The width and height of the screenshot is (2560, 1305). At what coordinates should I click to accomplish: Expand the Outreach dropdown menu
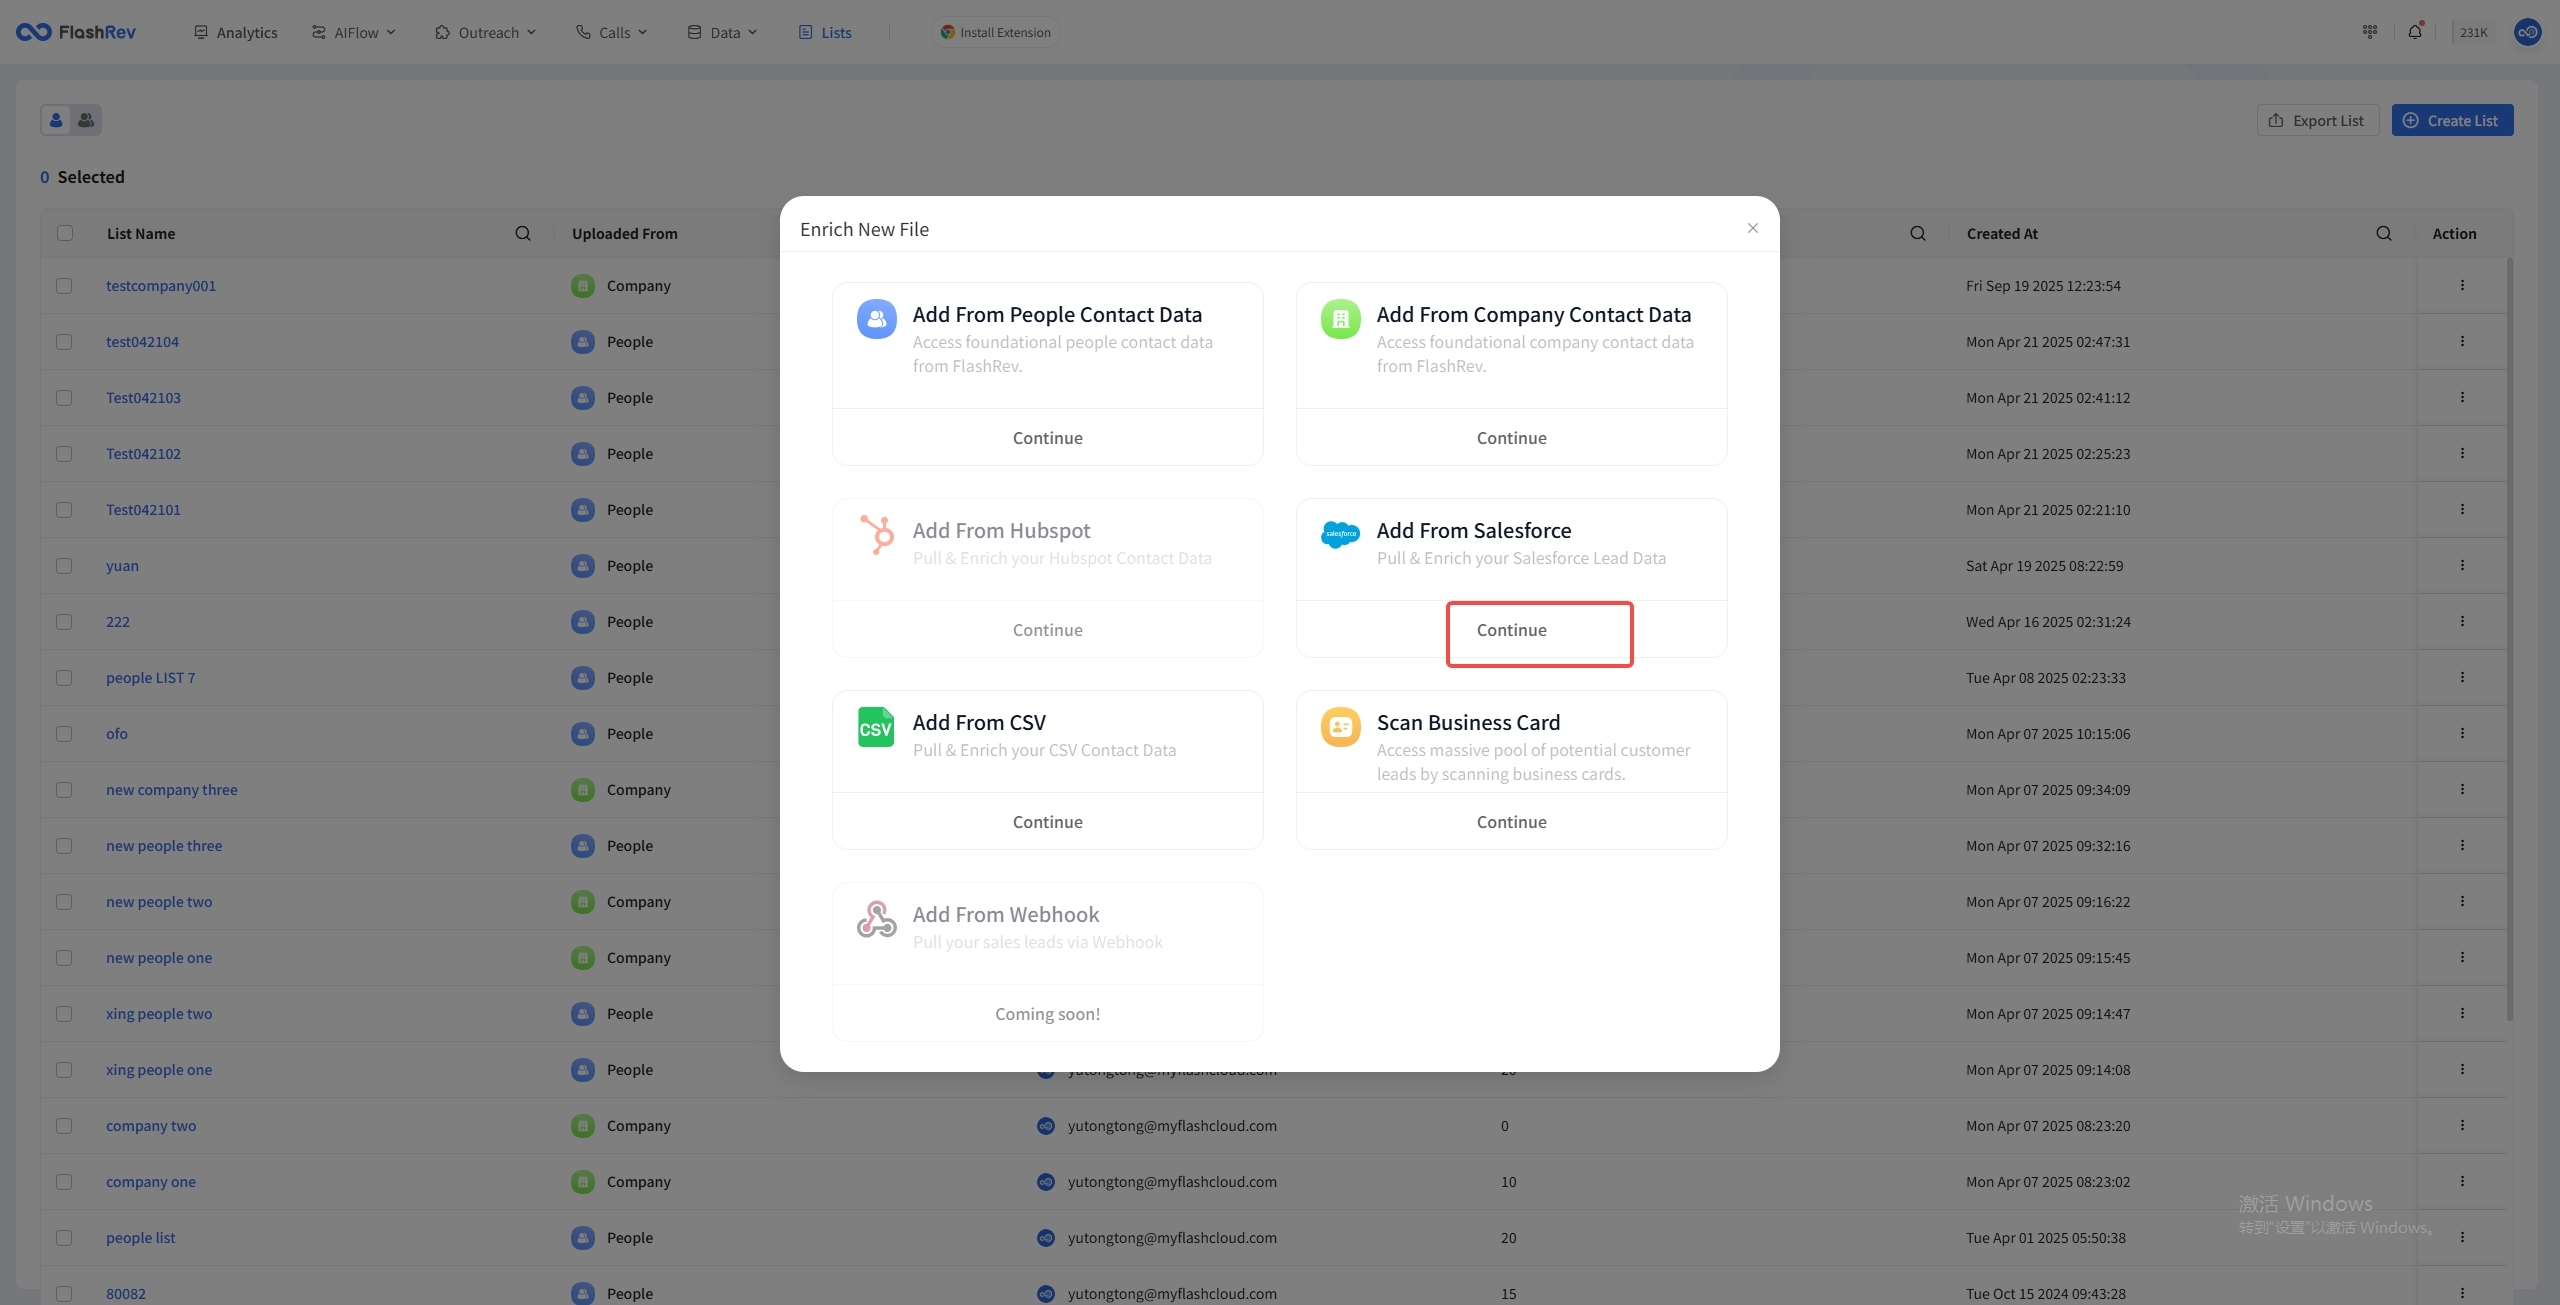tap(486, 32)
